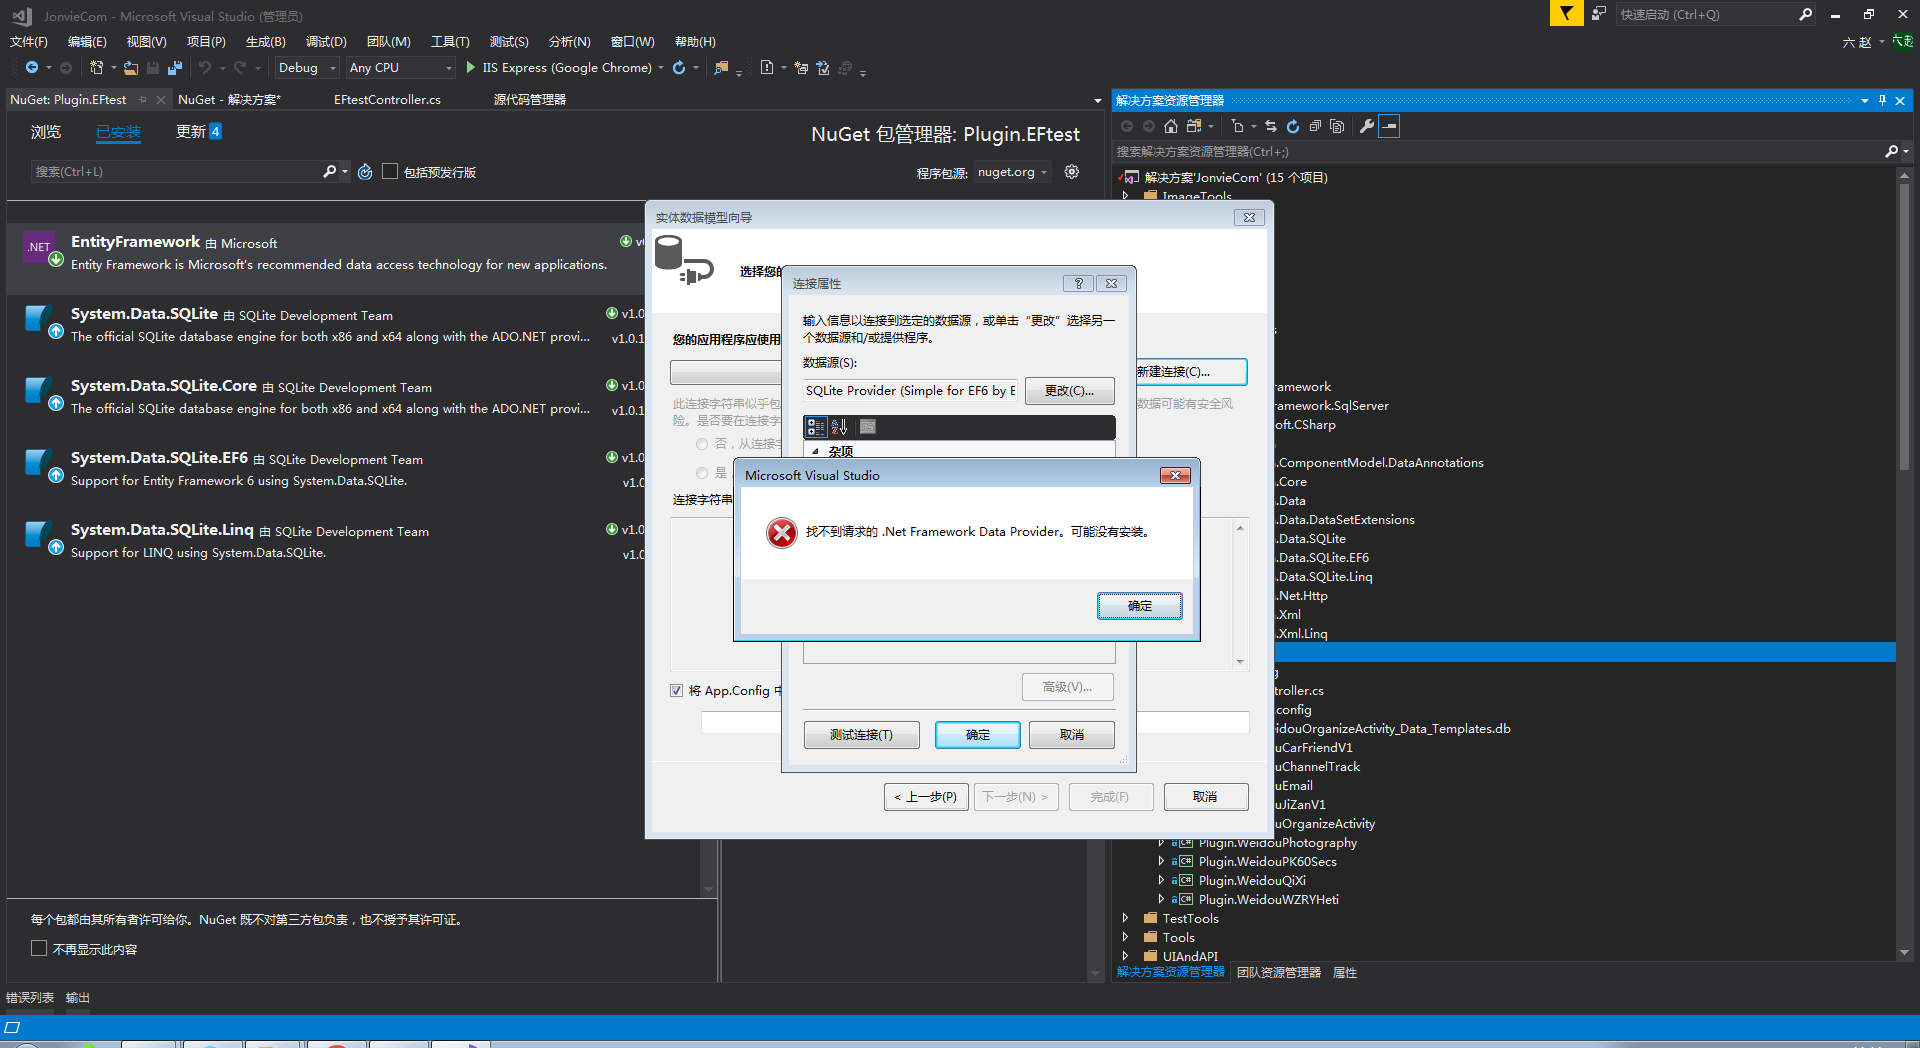This screenshot has height=1048, width=1920.
Task: Switch to EFtestController.cs tab
Action: click(387, 99)
